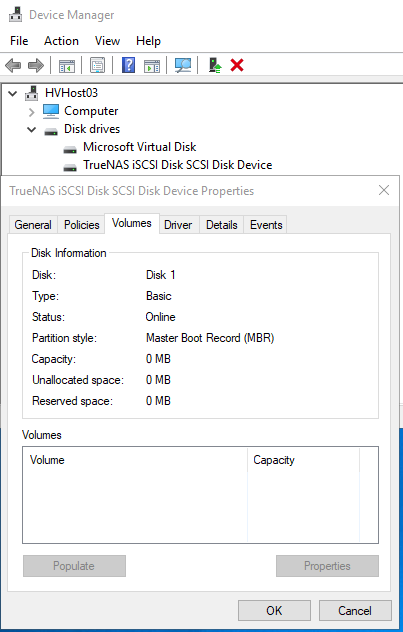Click the red X Uninstall device icon
The width and height of the screenshot is (403, 632).
237,65
